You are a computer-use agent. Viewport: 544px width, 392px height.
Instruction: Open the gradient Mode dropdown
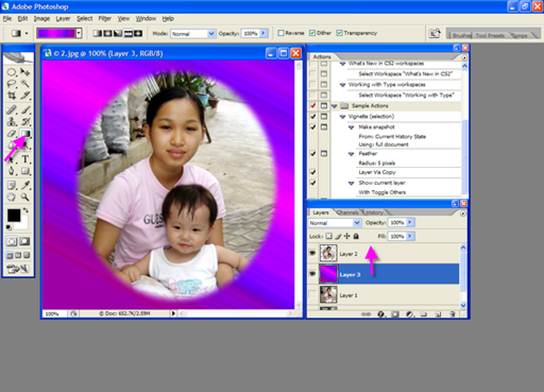[211, 34]
